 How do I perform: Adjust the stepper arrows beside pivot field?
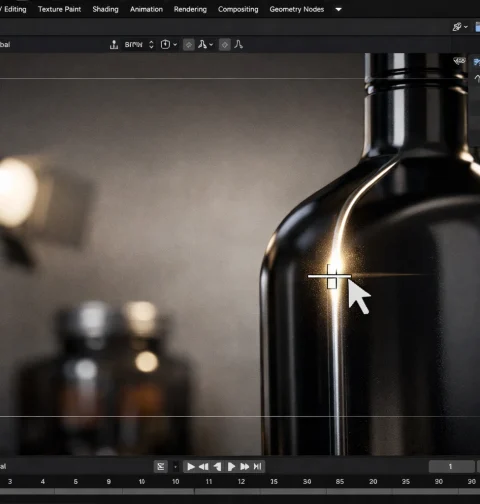click(x=151, y=45)
